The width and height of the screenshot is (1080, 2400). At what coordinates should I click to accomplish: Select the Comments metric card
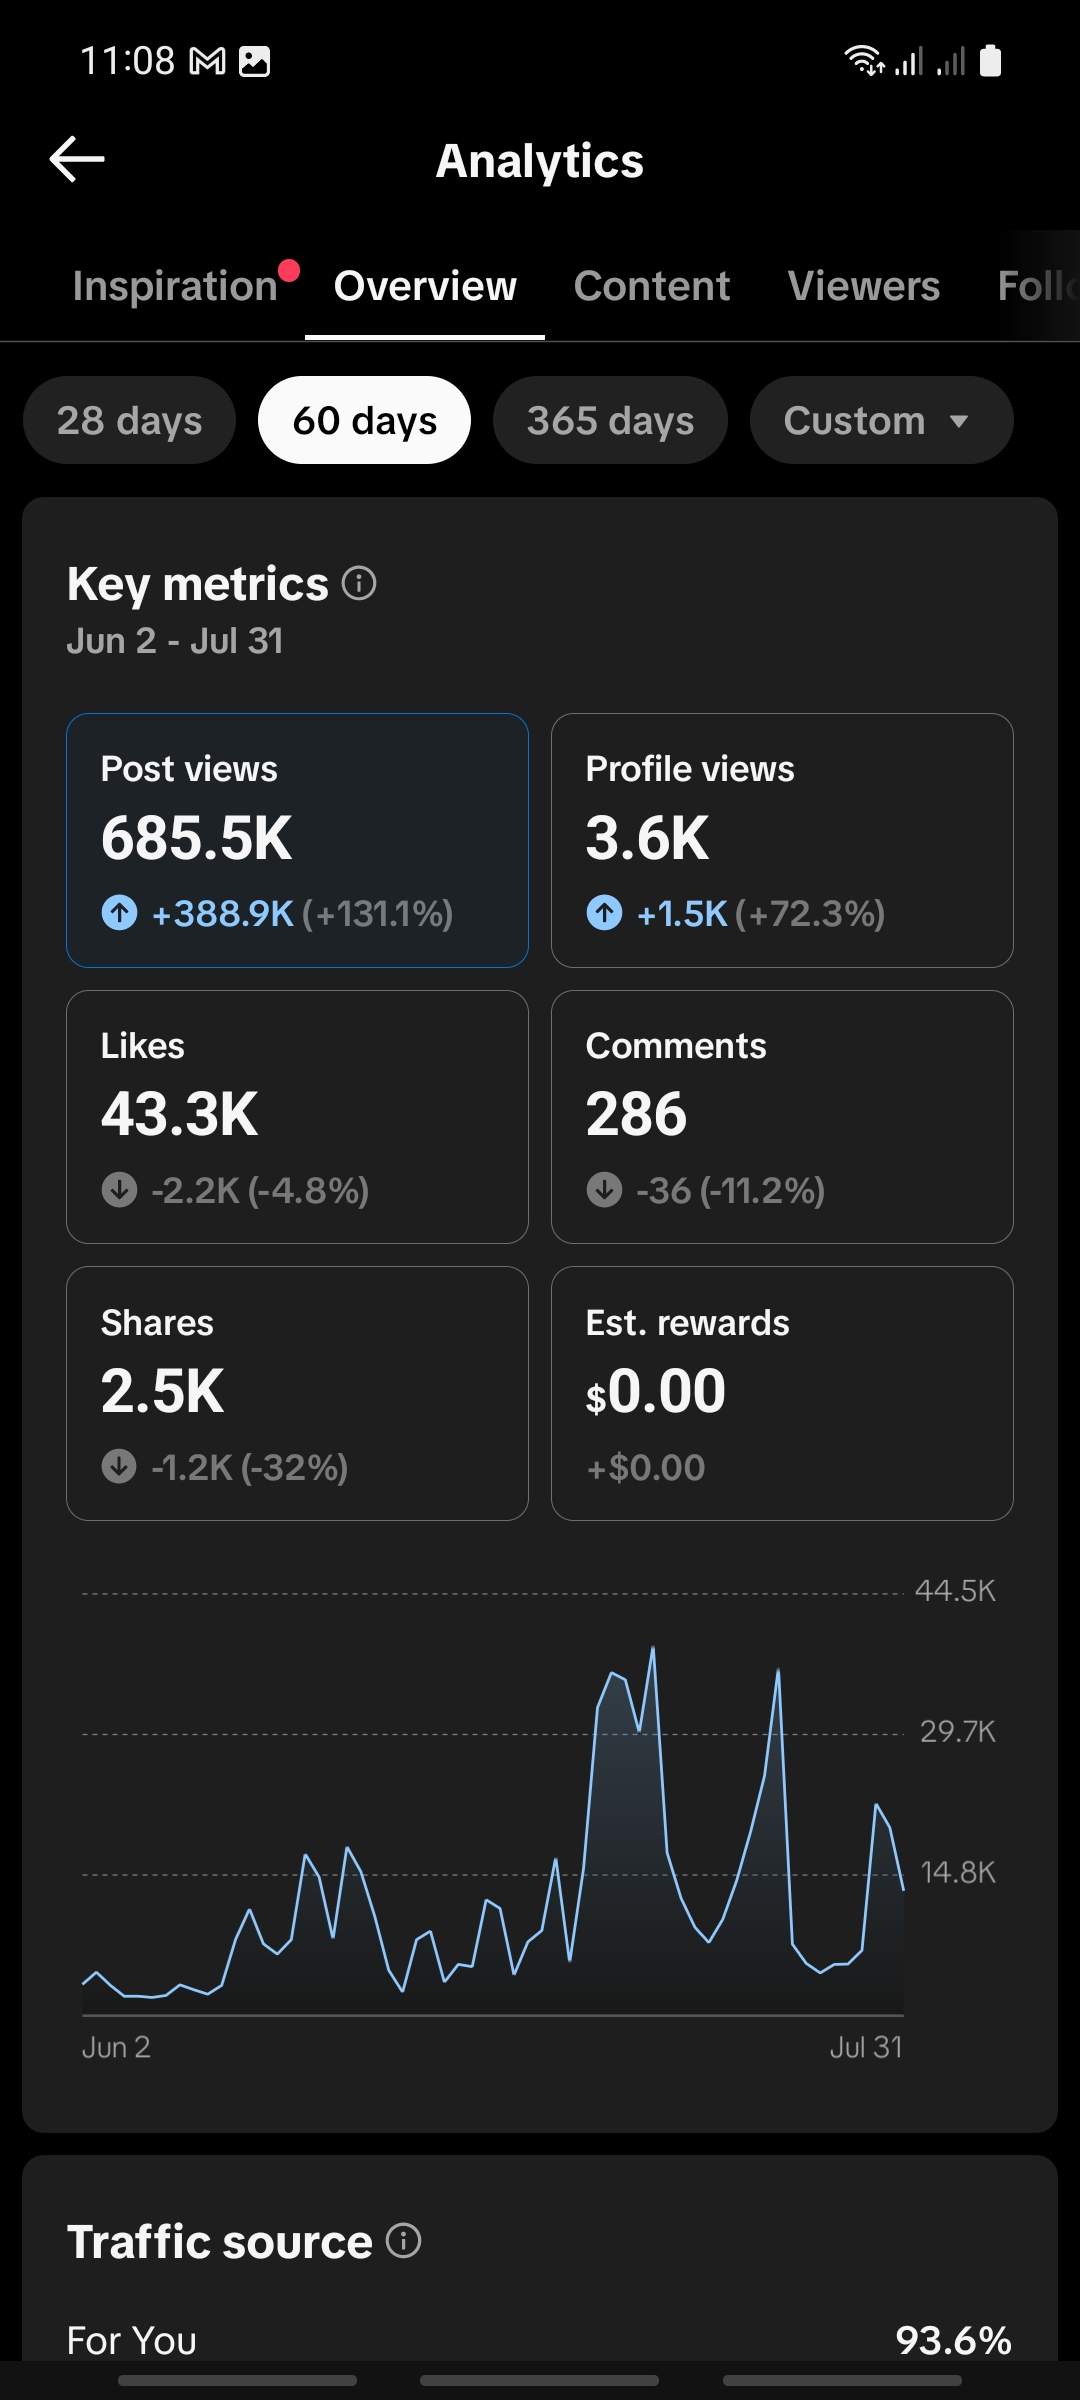tap(782, 1117)
